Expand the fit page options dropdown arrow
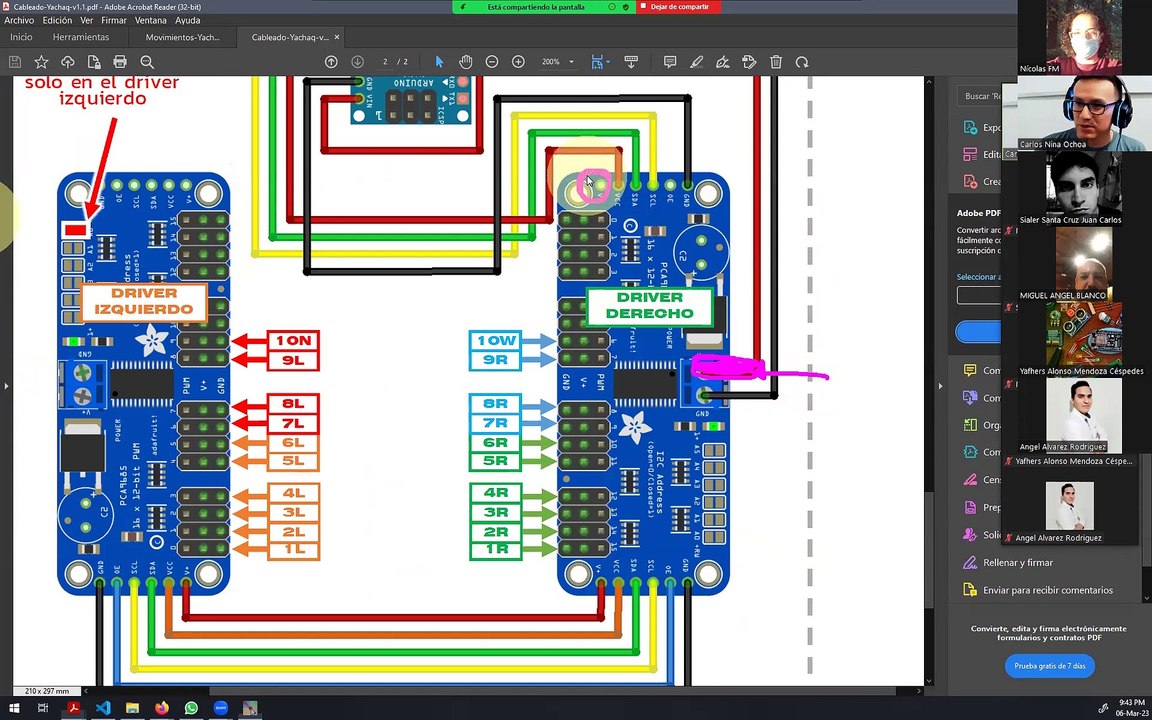1152x720 pixels. [608, 62]
